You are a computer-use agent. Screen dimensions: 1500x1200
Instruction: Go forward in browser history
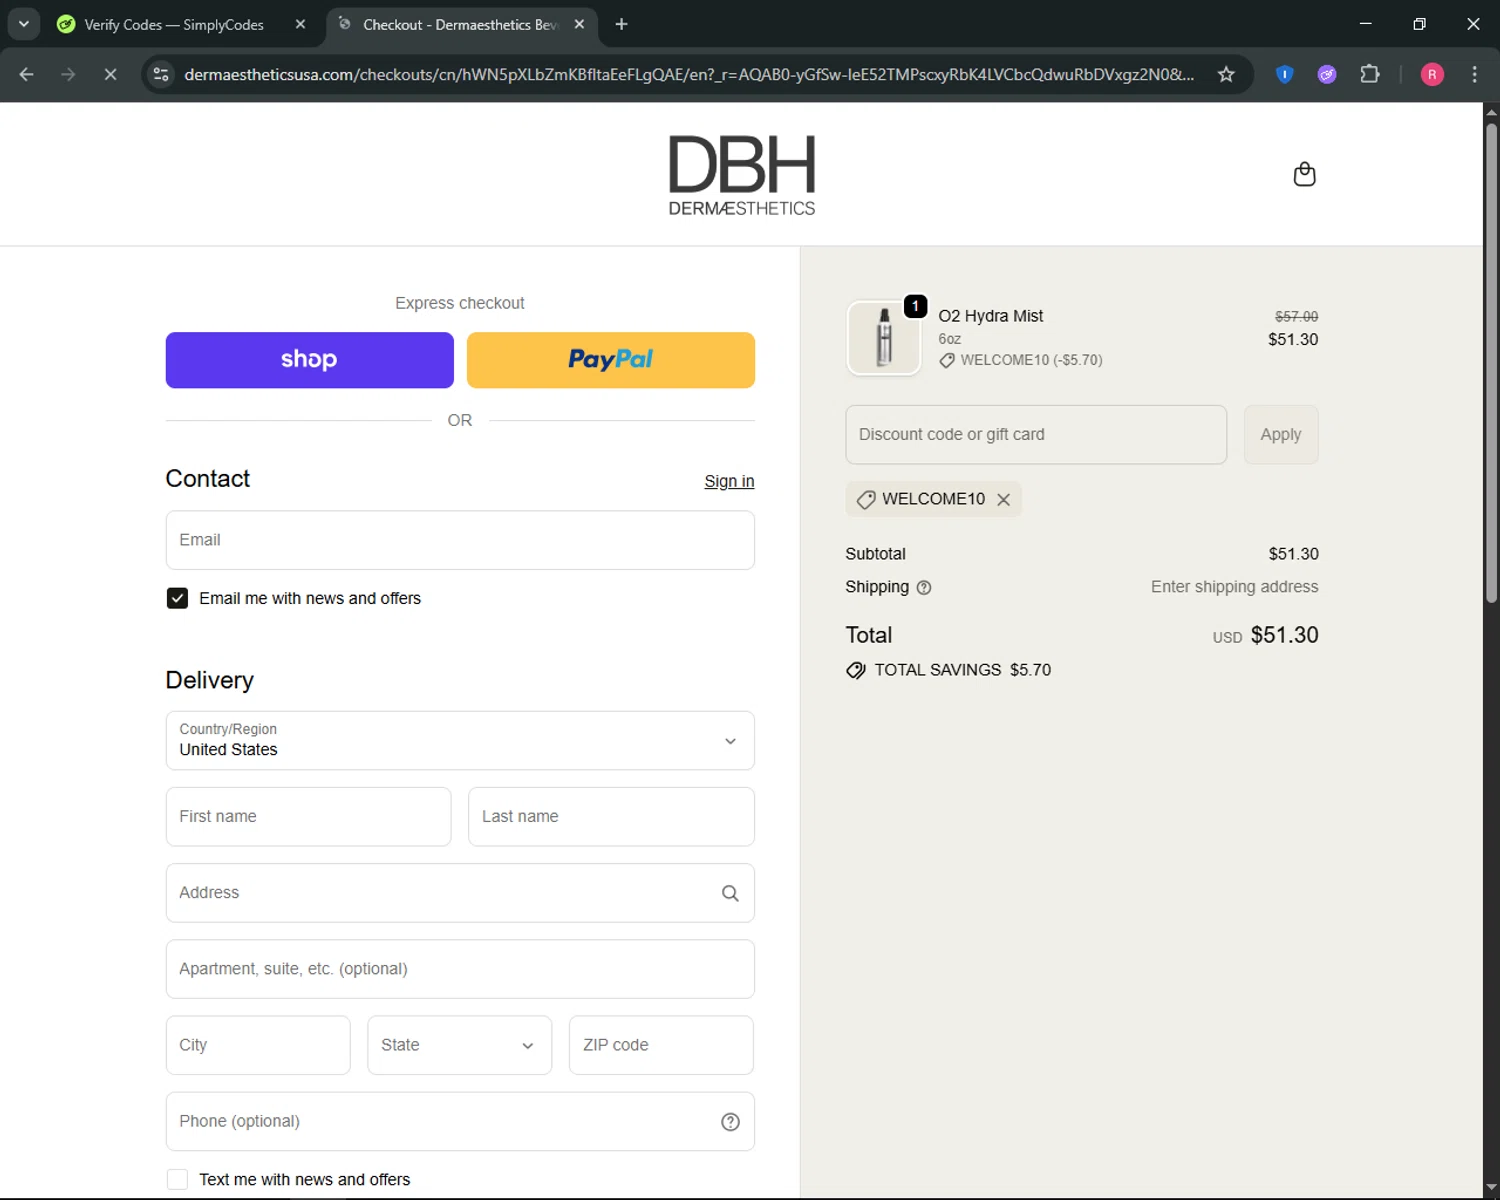[x=68, y=74]
